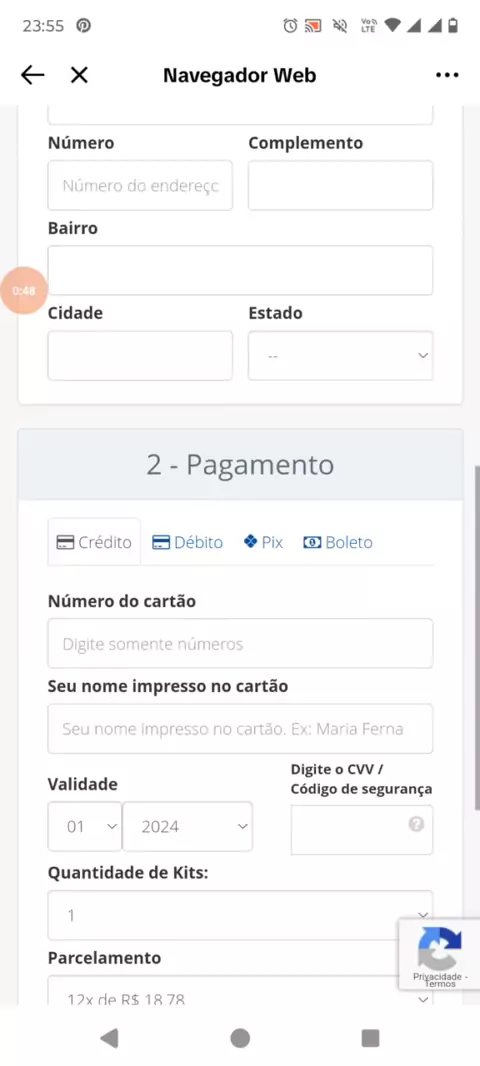Select the Crédito payment tab
480x1066 pixels.
click(94, 543)
